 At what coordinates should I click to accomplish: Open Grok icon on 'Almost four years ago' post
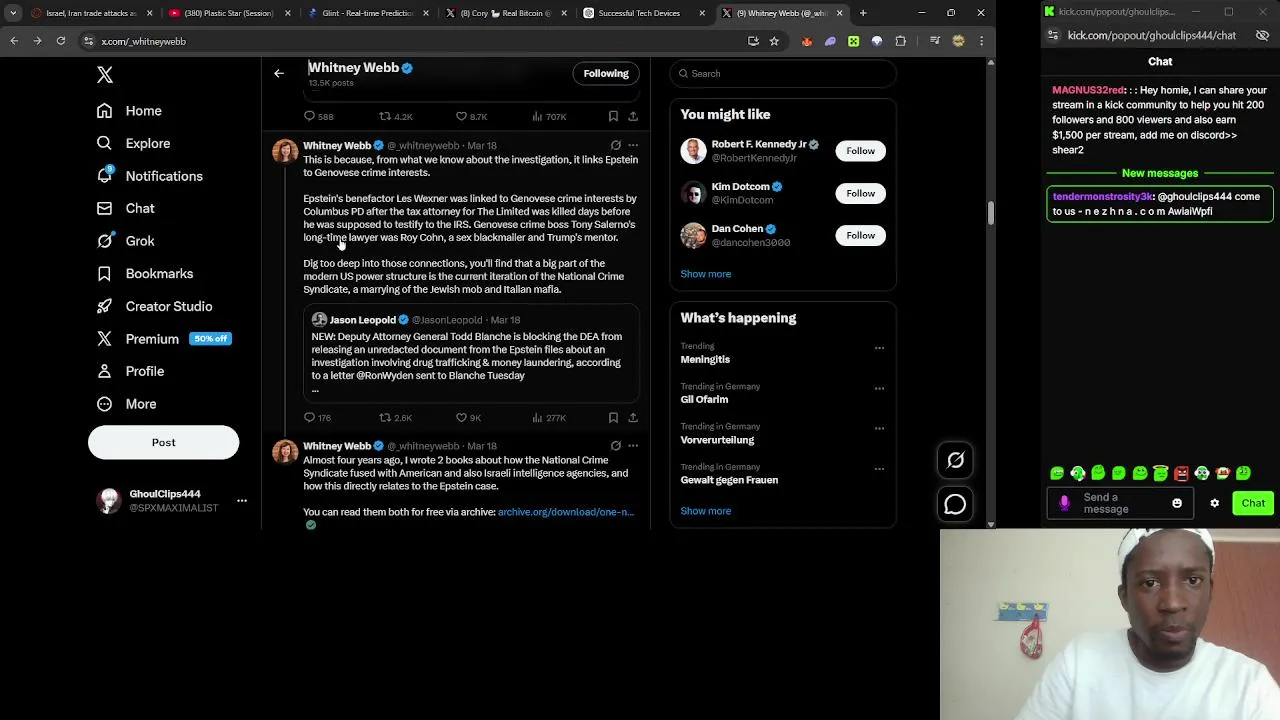pos(615,446)
